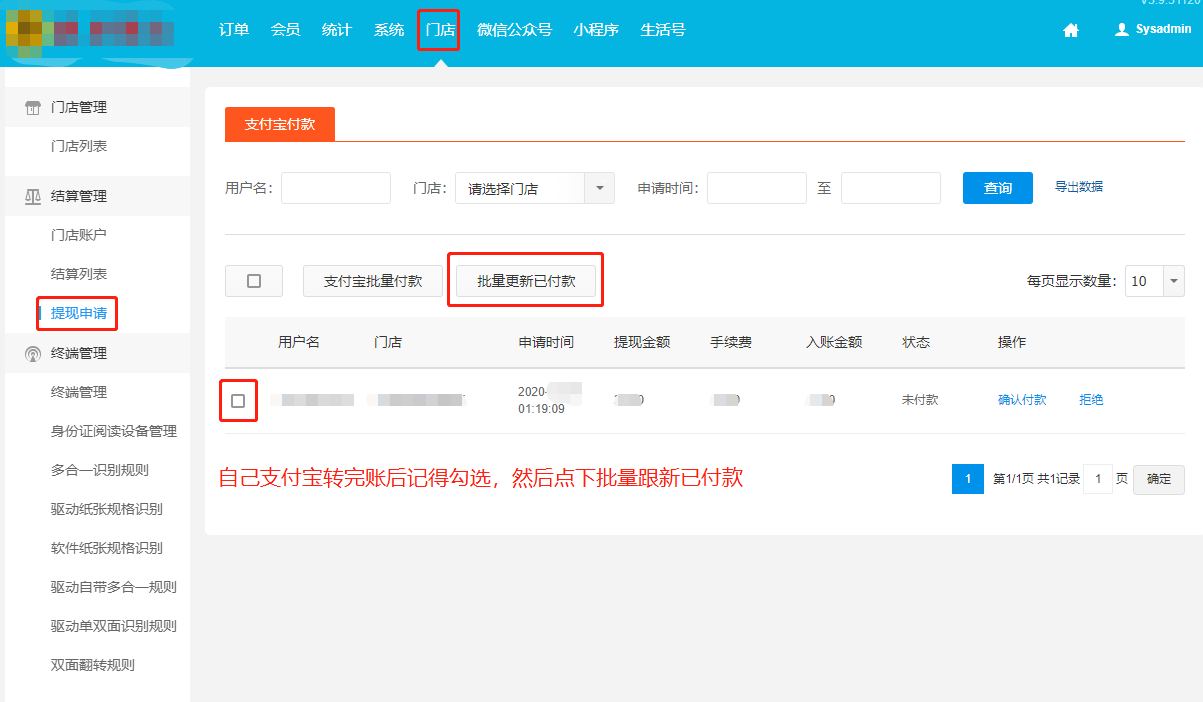Check the withdrawal request row checkbox

(x=238, y=400)
